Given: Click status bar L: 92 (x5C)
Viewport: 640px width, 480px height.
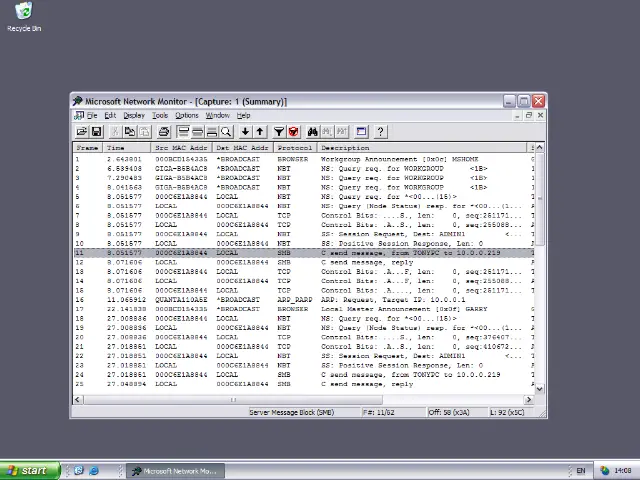Looking at the screenshot, I should 507,412.
